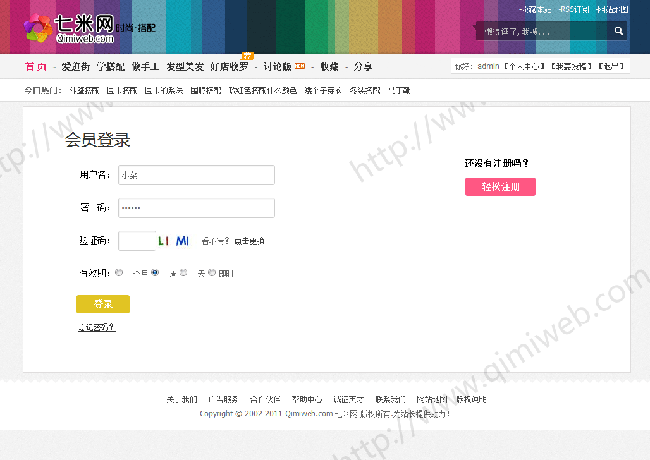The height and width of the screenshot is (460, 650).
Task: Open the 讨论版 forum navigation item
Action: pyautogui.click(x=277, y=67)
